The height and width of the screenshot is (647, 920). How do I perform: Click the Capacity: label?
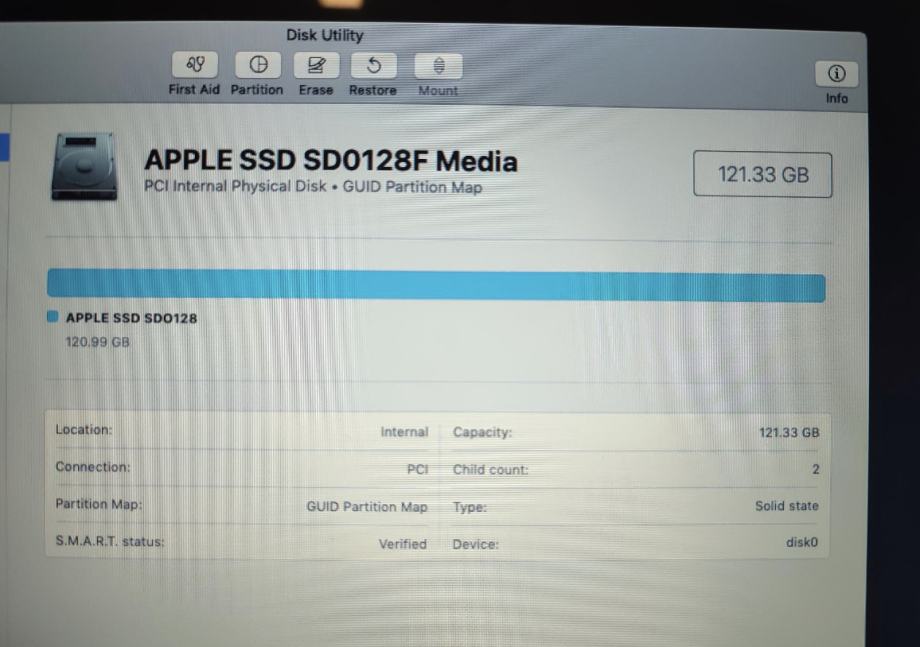point(482,432)
